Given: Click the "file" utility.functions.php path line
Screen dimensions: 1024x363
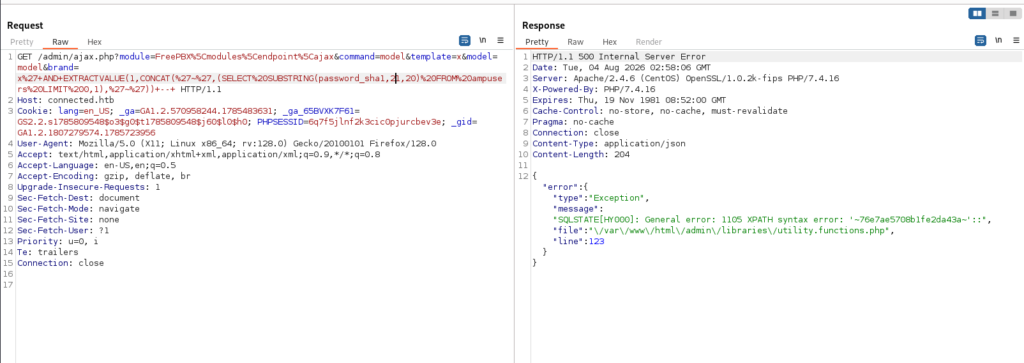Looking at the screenshot, I should [723, 230].
